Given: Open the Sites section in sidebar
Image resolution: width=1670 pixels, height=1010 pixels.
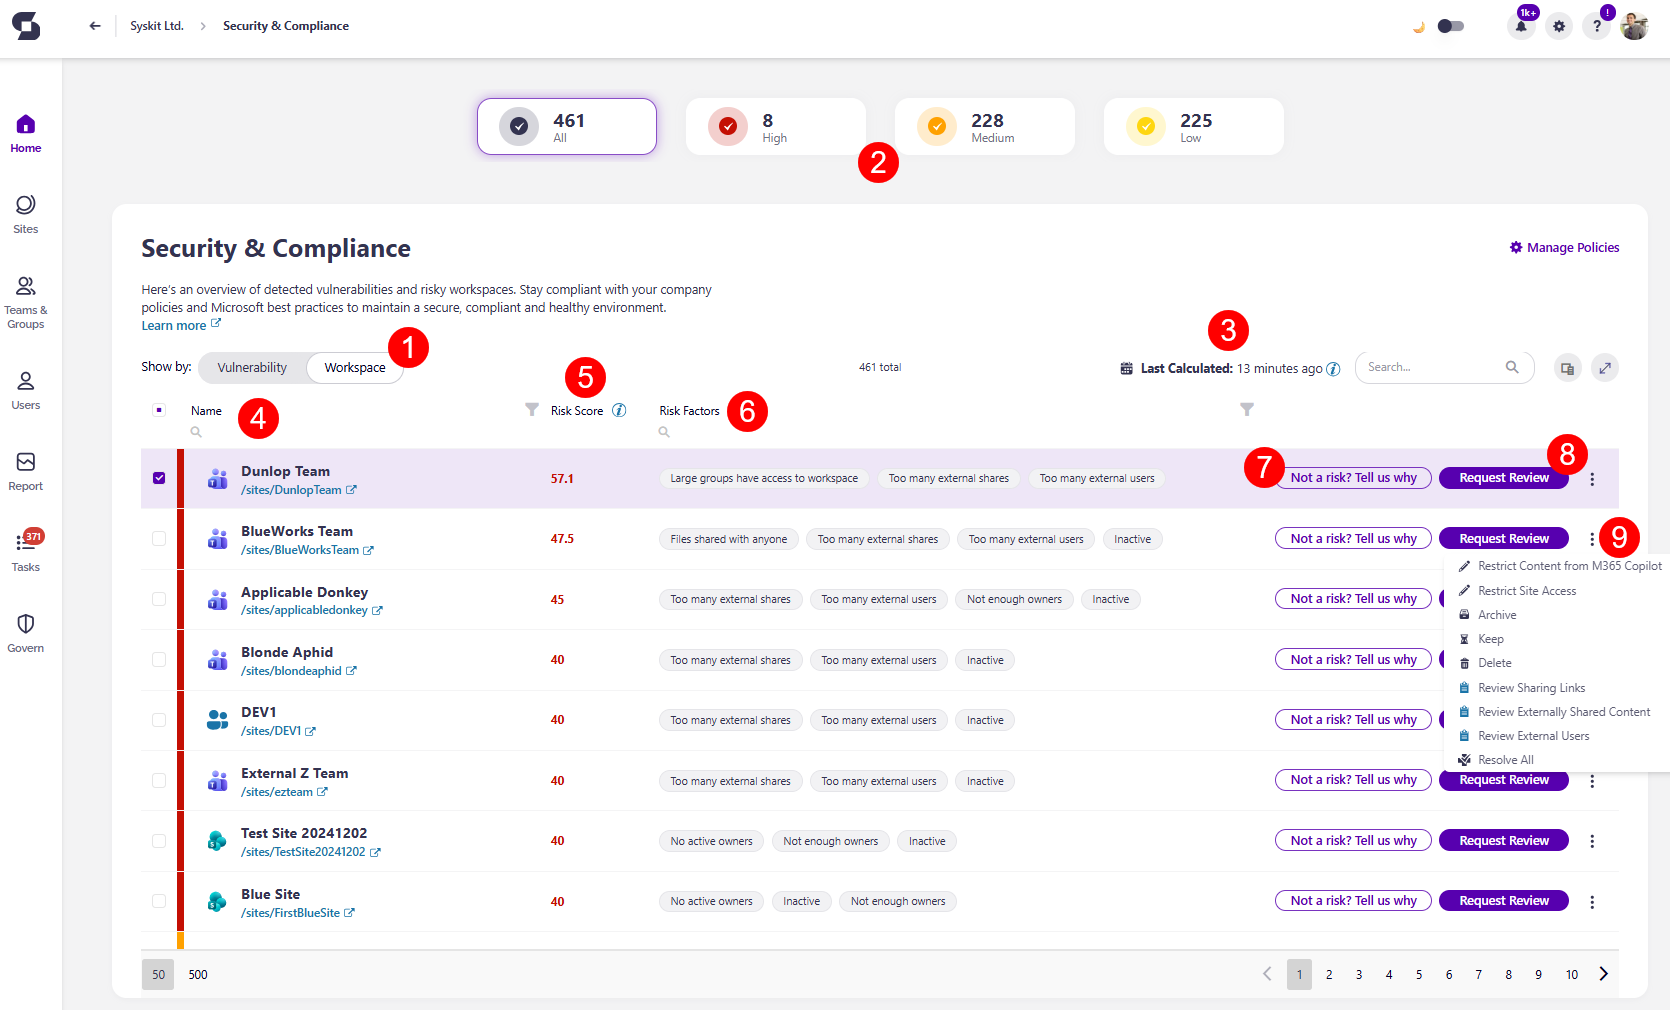Looking at the screenshot, I should 25,214.
